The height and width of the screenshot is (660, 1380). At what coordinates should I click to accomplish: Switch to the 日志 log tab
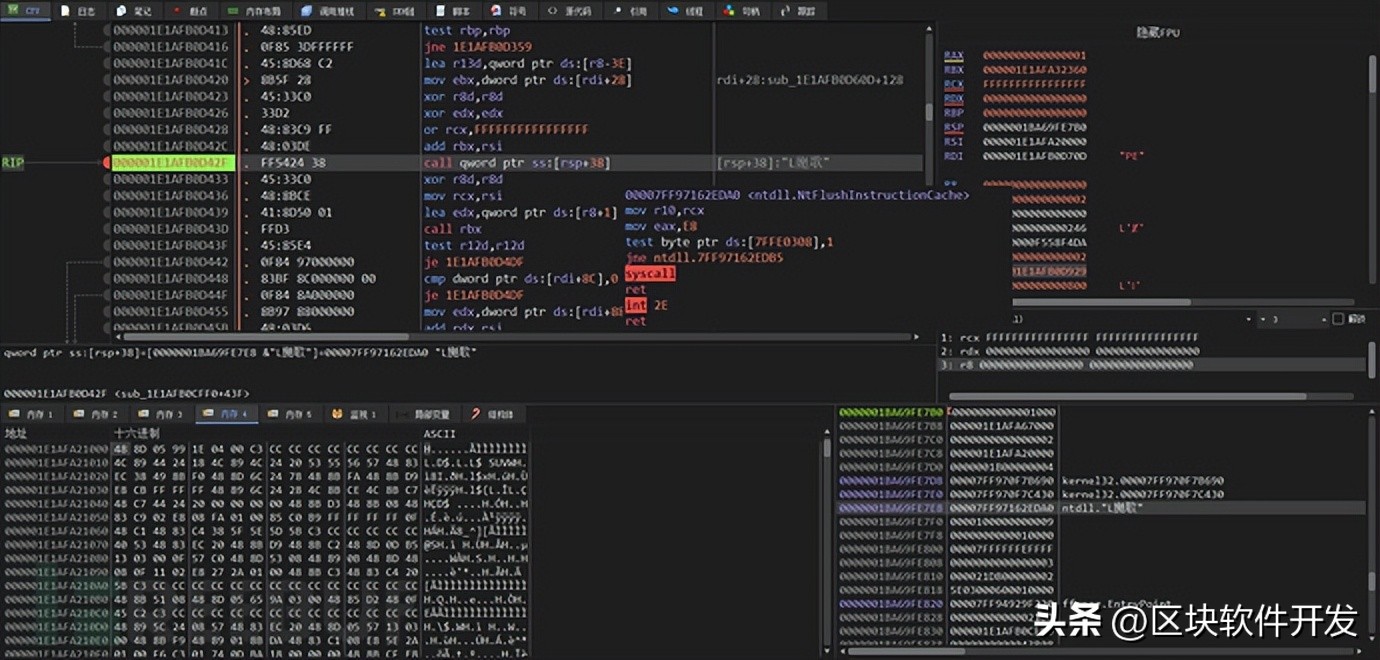(x=81, y=12)
